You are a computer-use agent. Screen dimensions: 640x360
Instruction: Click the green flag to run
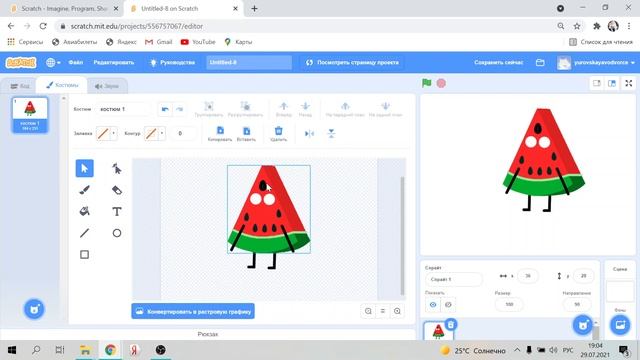coord(427,83)
